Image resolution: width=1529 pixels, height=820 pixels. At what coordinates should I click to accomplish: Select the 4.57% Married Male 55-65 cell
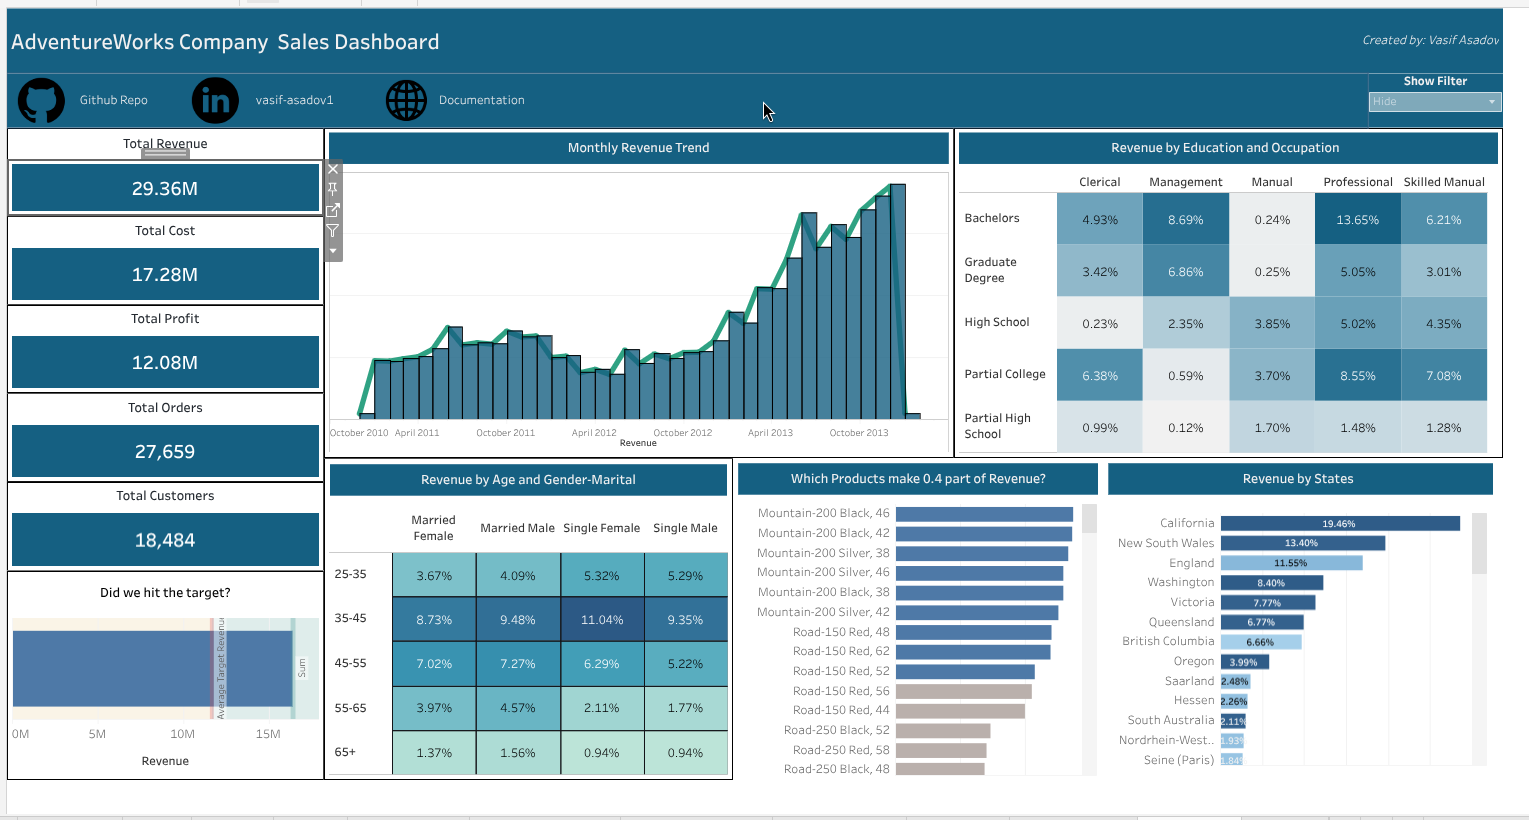coord(518,708)
